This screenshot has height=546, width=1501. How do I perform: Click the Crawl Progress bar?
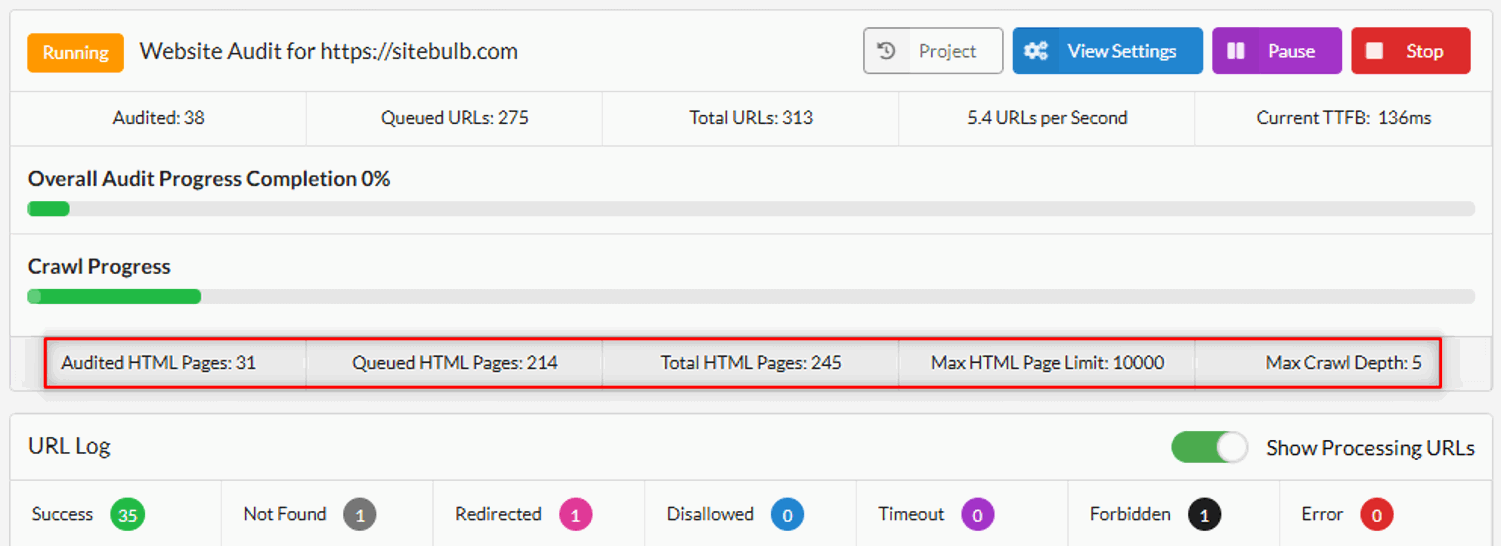(x=750, y=296)
